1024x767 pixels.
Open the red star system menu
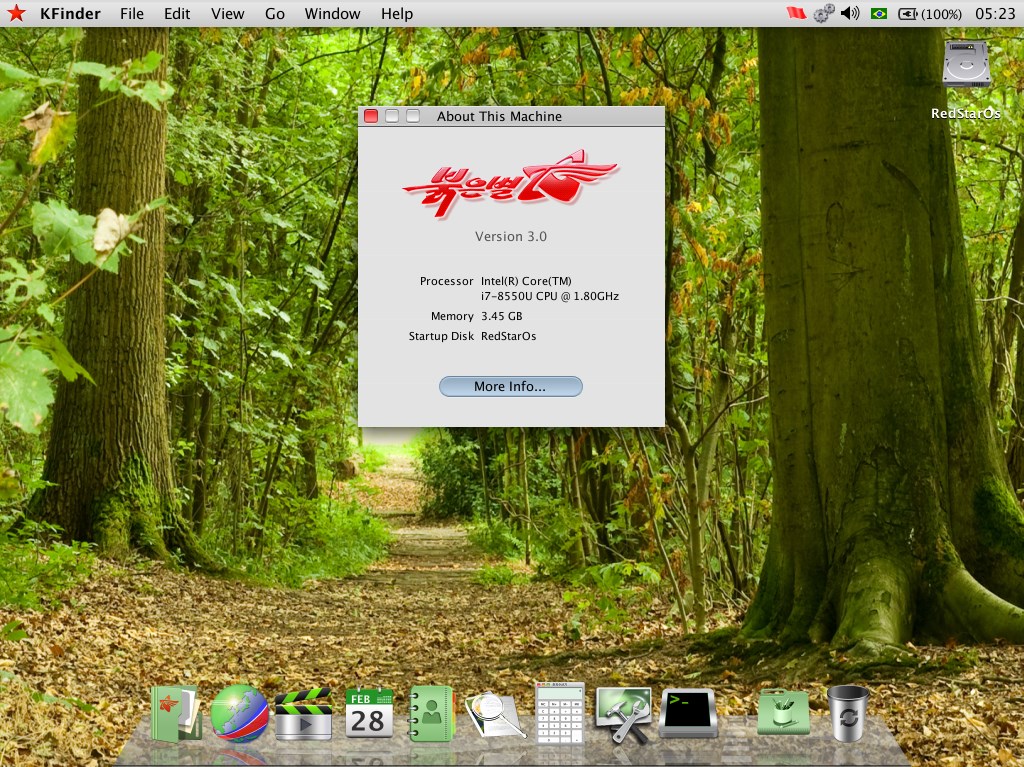(x=16, y=13)
